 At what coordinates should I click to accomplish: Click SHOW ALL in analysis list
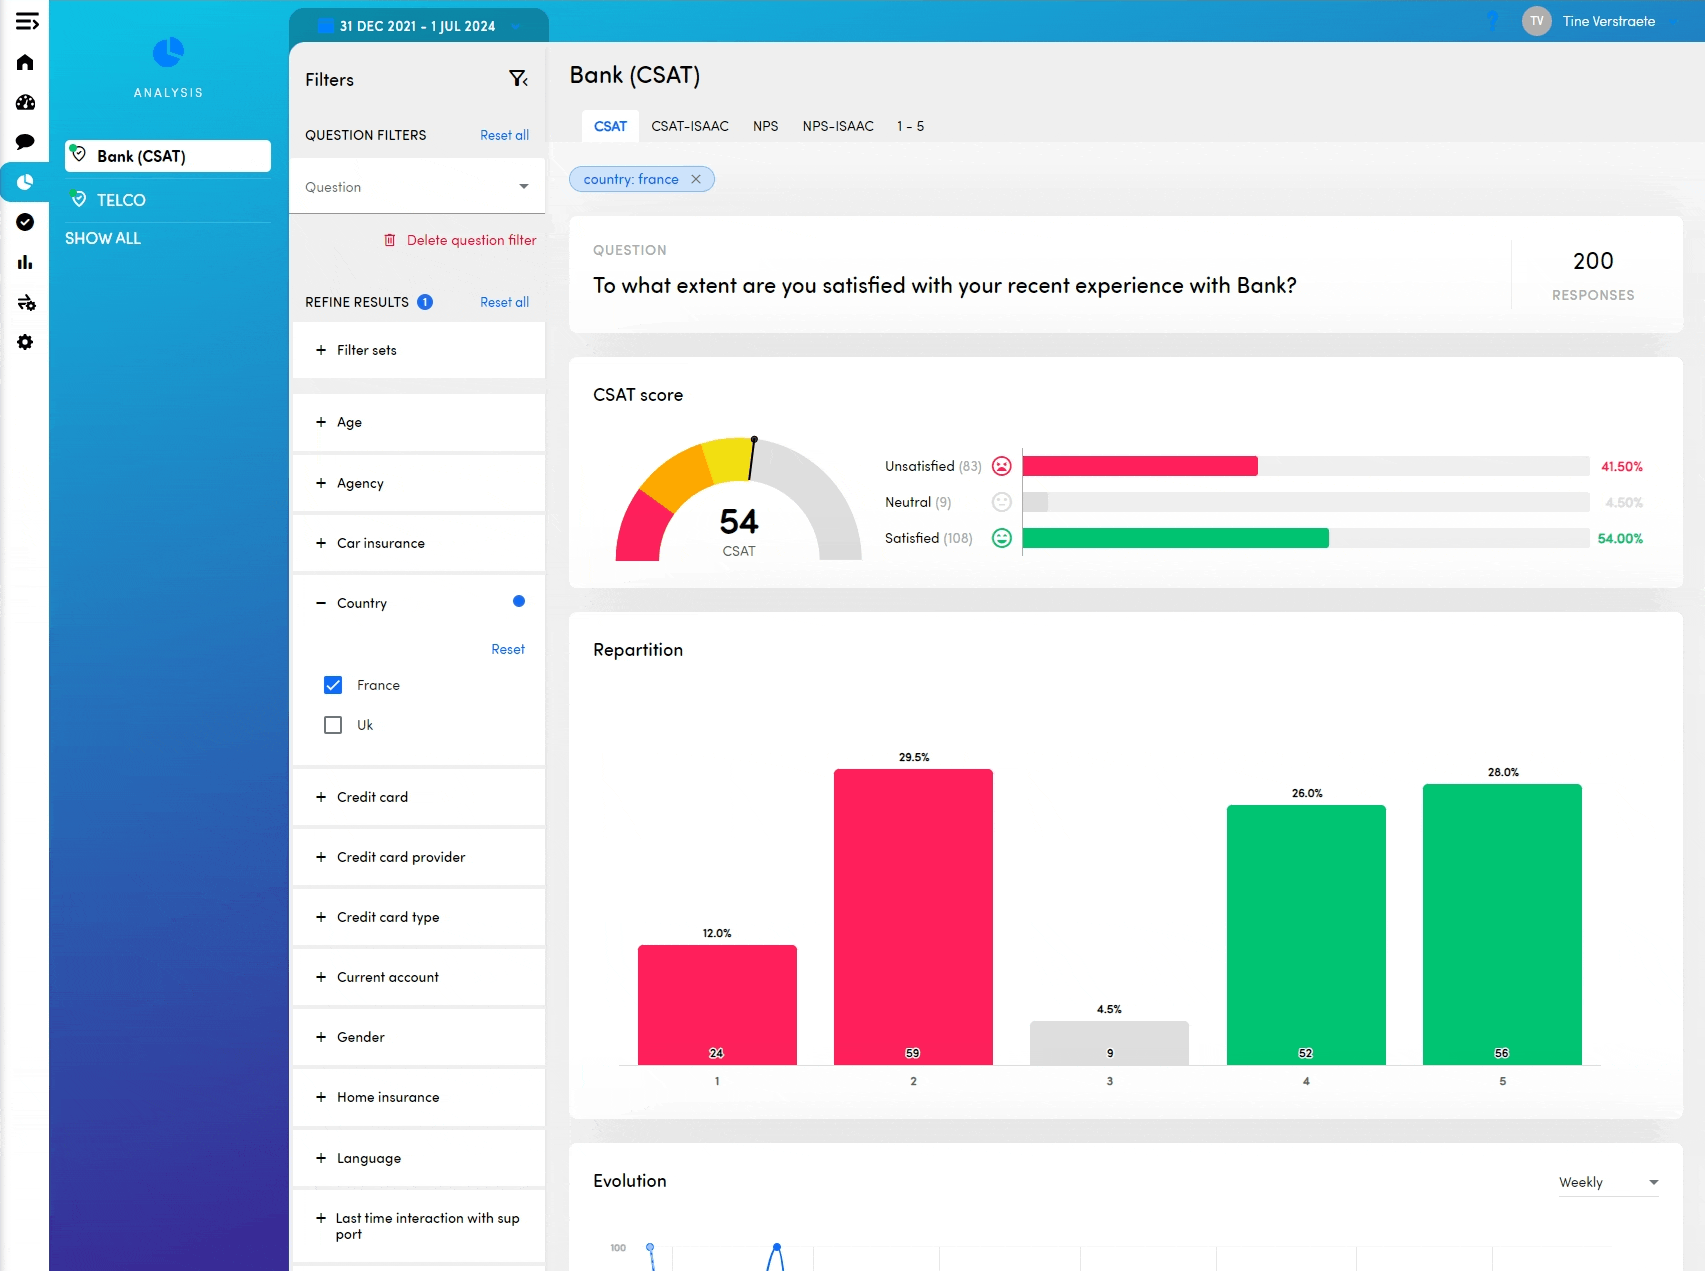pos(103,238)
